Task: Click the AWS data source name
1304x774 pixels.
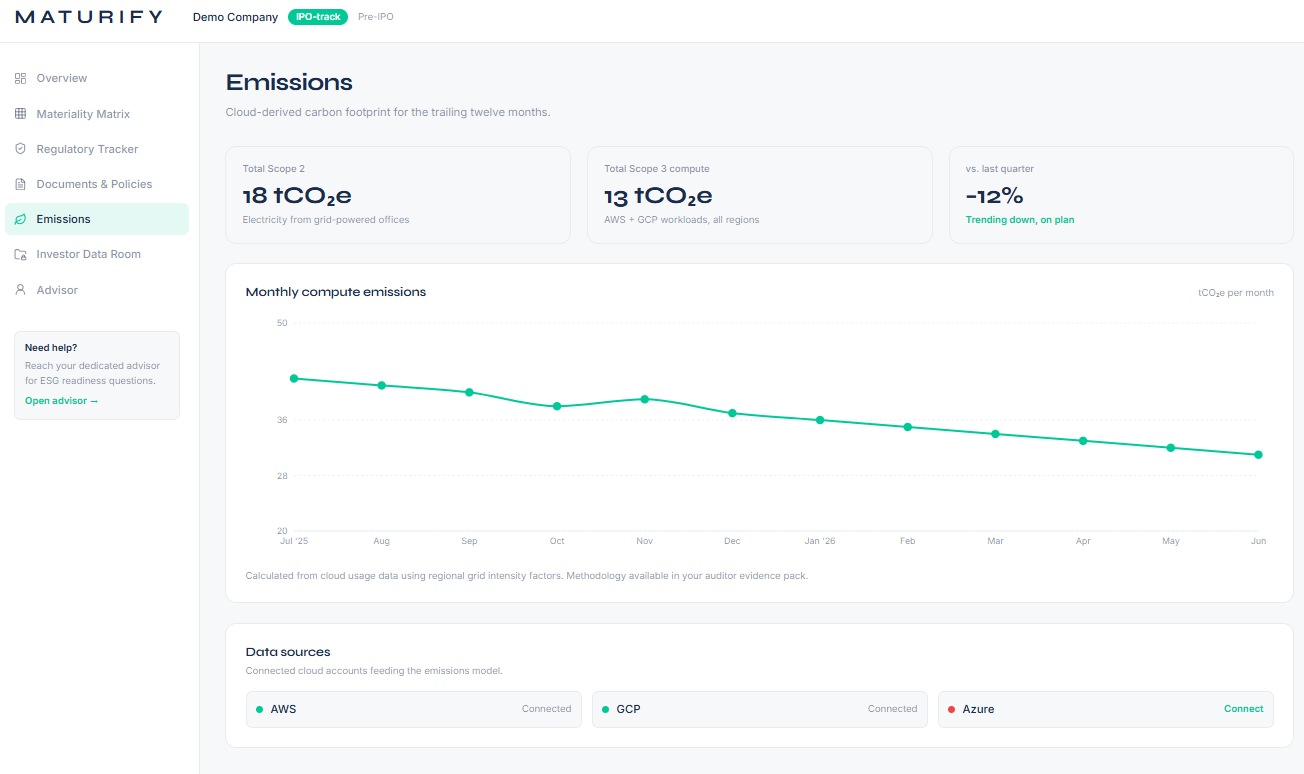Action: tap(284, 709)
